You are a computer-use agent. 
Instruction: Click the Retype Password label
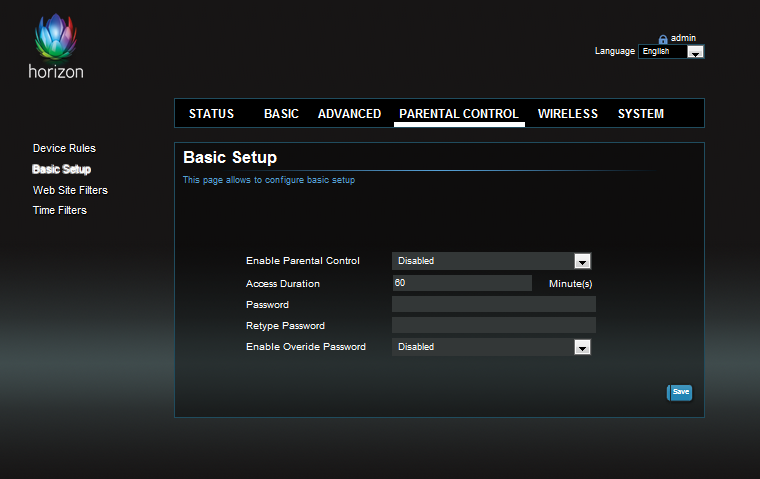285,326
